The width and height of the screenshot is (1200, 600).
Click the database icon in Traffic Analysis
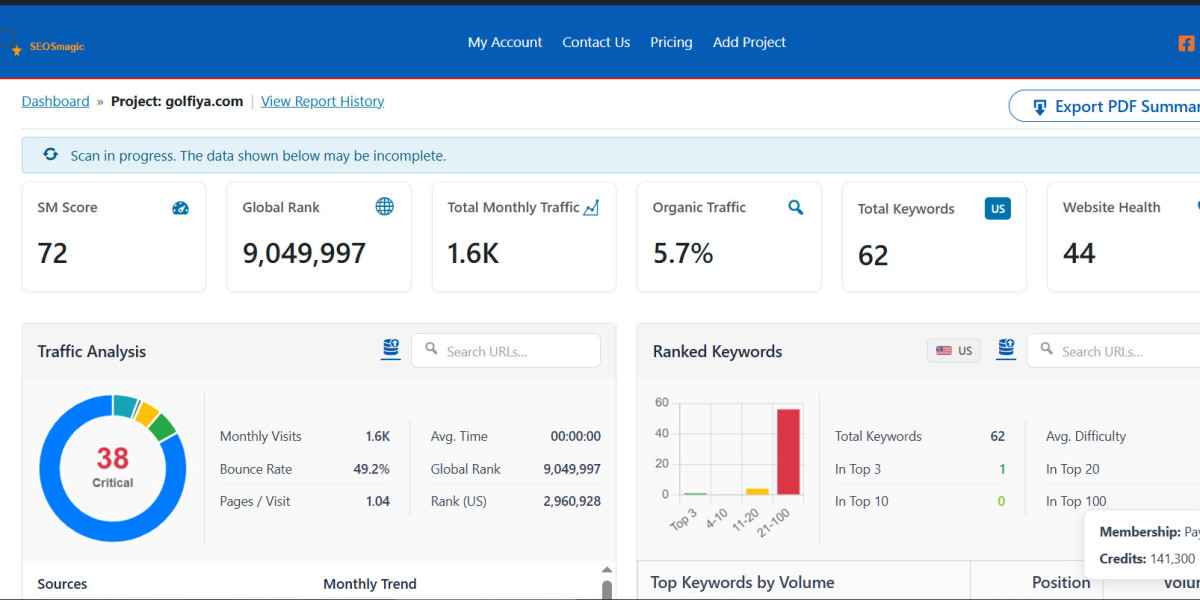pyautogui.click(x=391, y=349)
